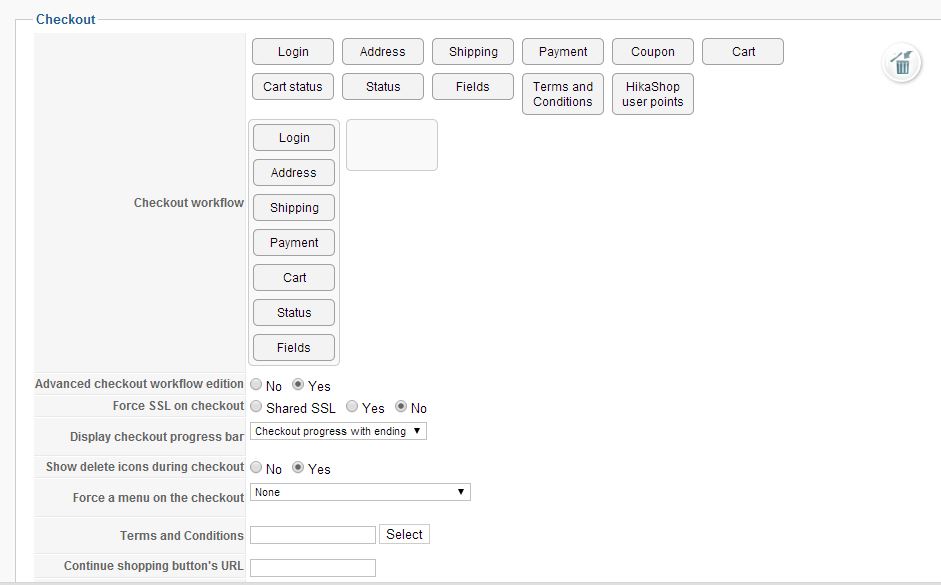941x585 pixels.
Task: Select the Shipping block in top row
Action: [473, 52]
